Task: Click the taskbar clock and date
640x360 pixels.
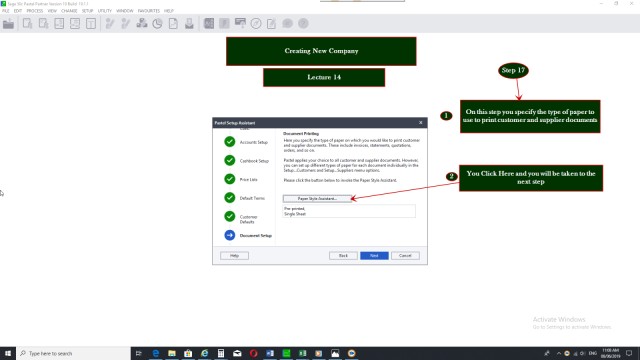Action: tap(611, 353)
